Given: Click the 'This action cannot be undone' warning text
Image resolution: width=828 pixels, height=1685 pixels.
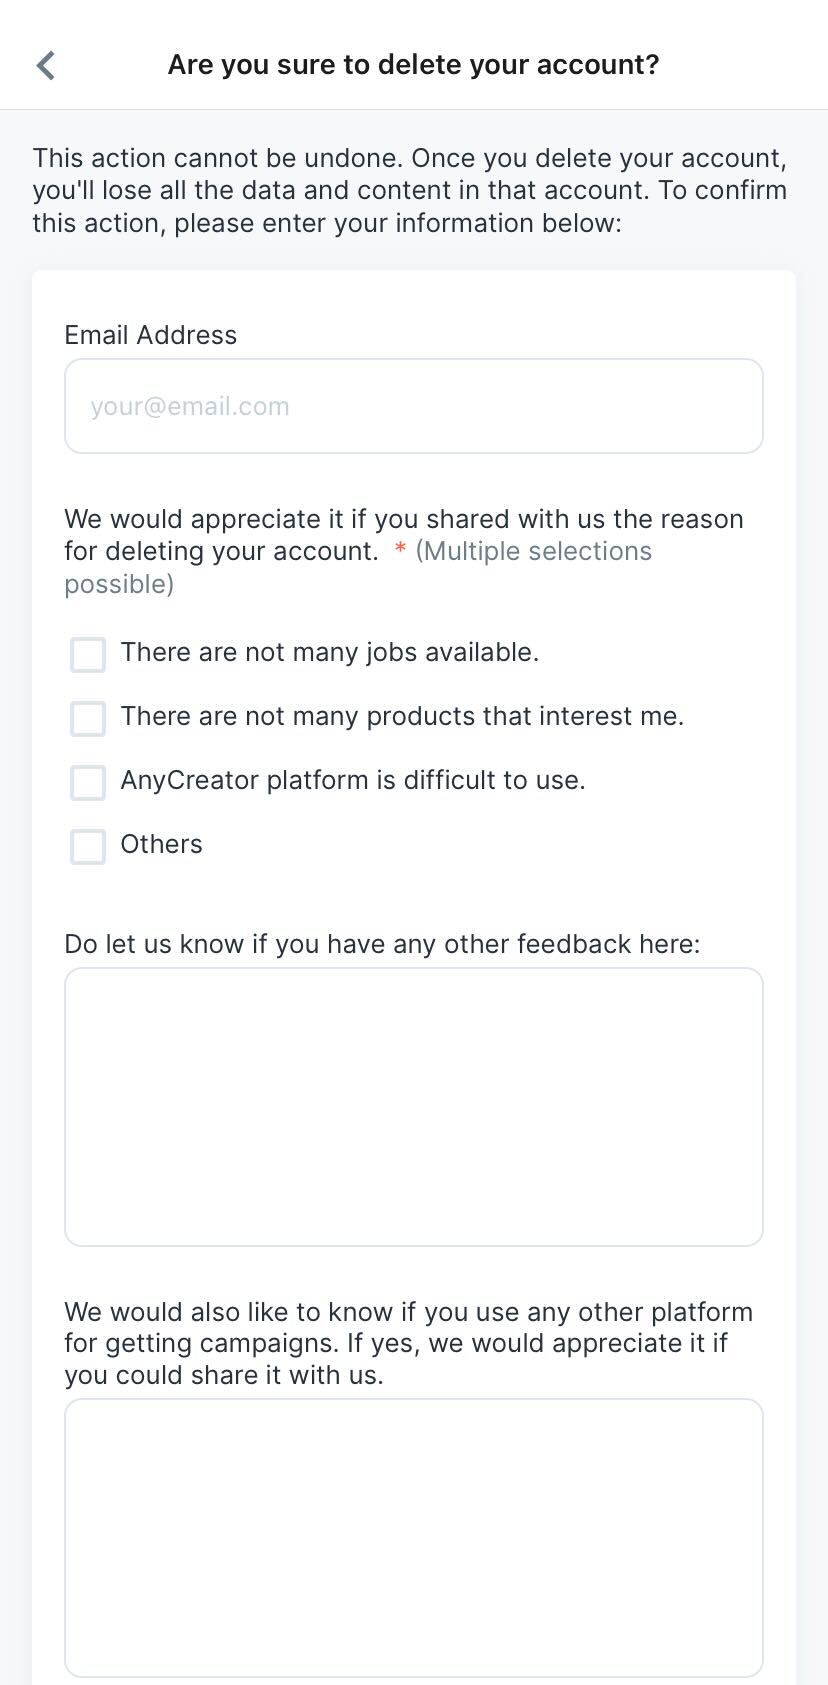Looking at the screenshot, I should click(410, 190).
